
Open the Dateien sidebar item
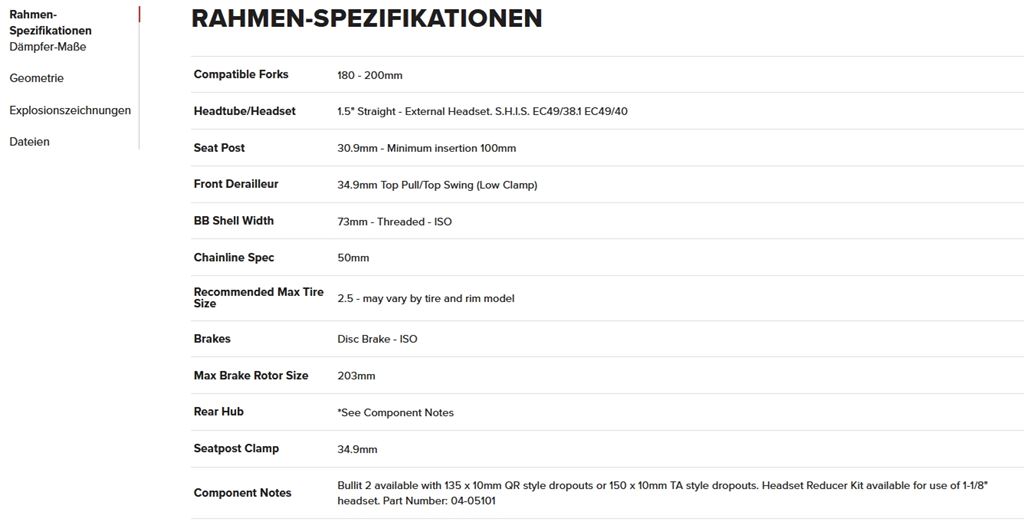pyautogui.click(x=29, y=142)
